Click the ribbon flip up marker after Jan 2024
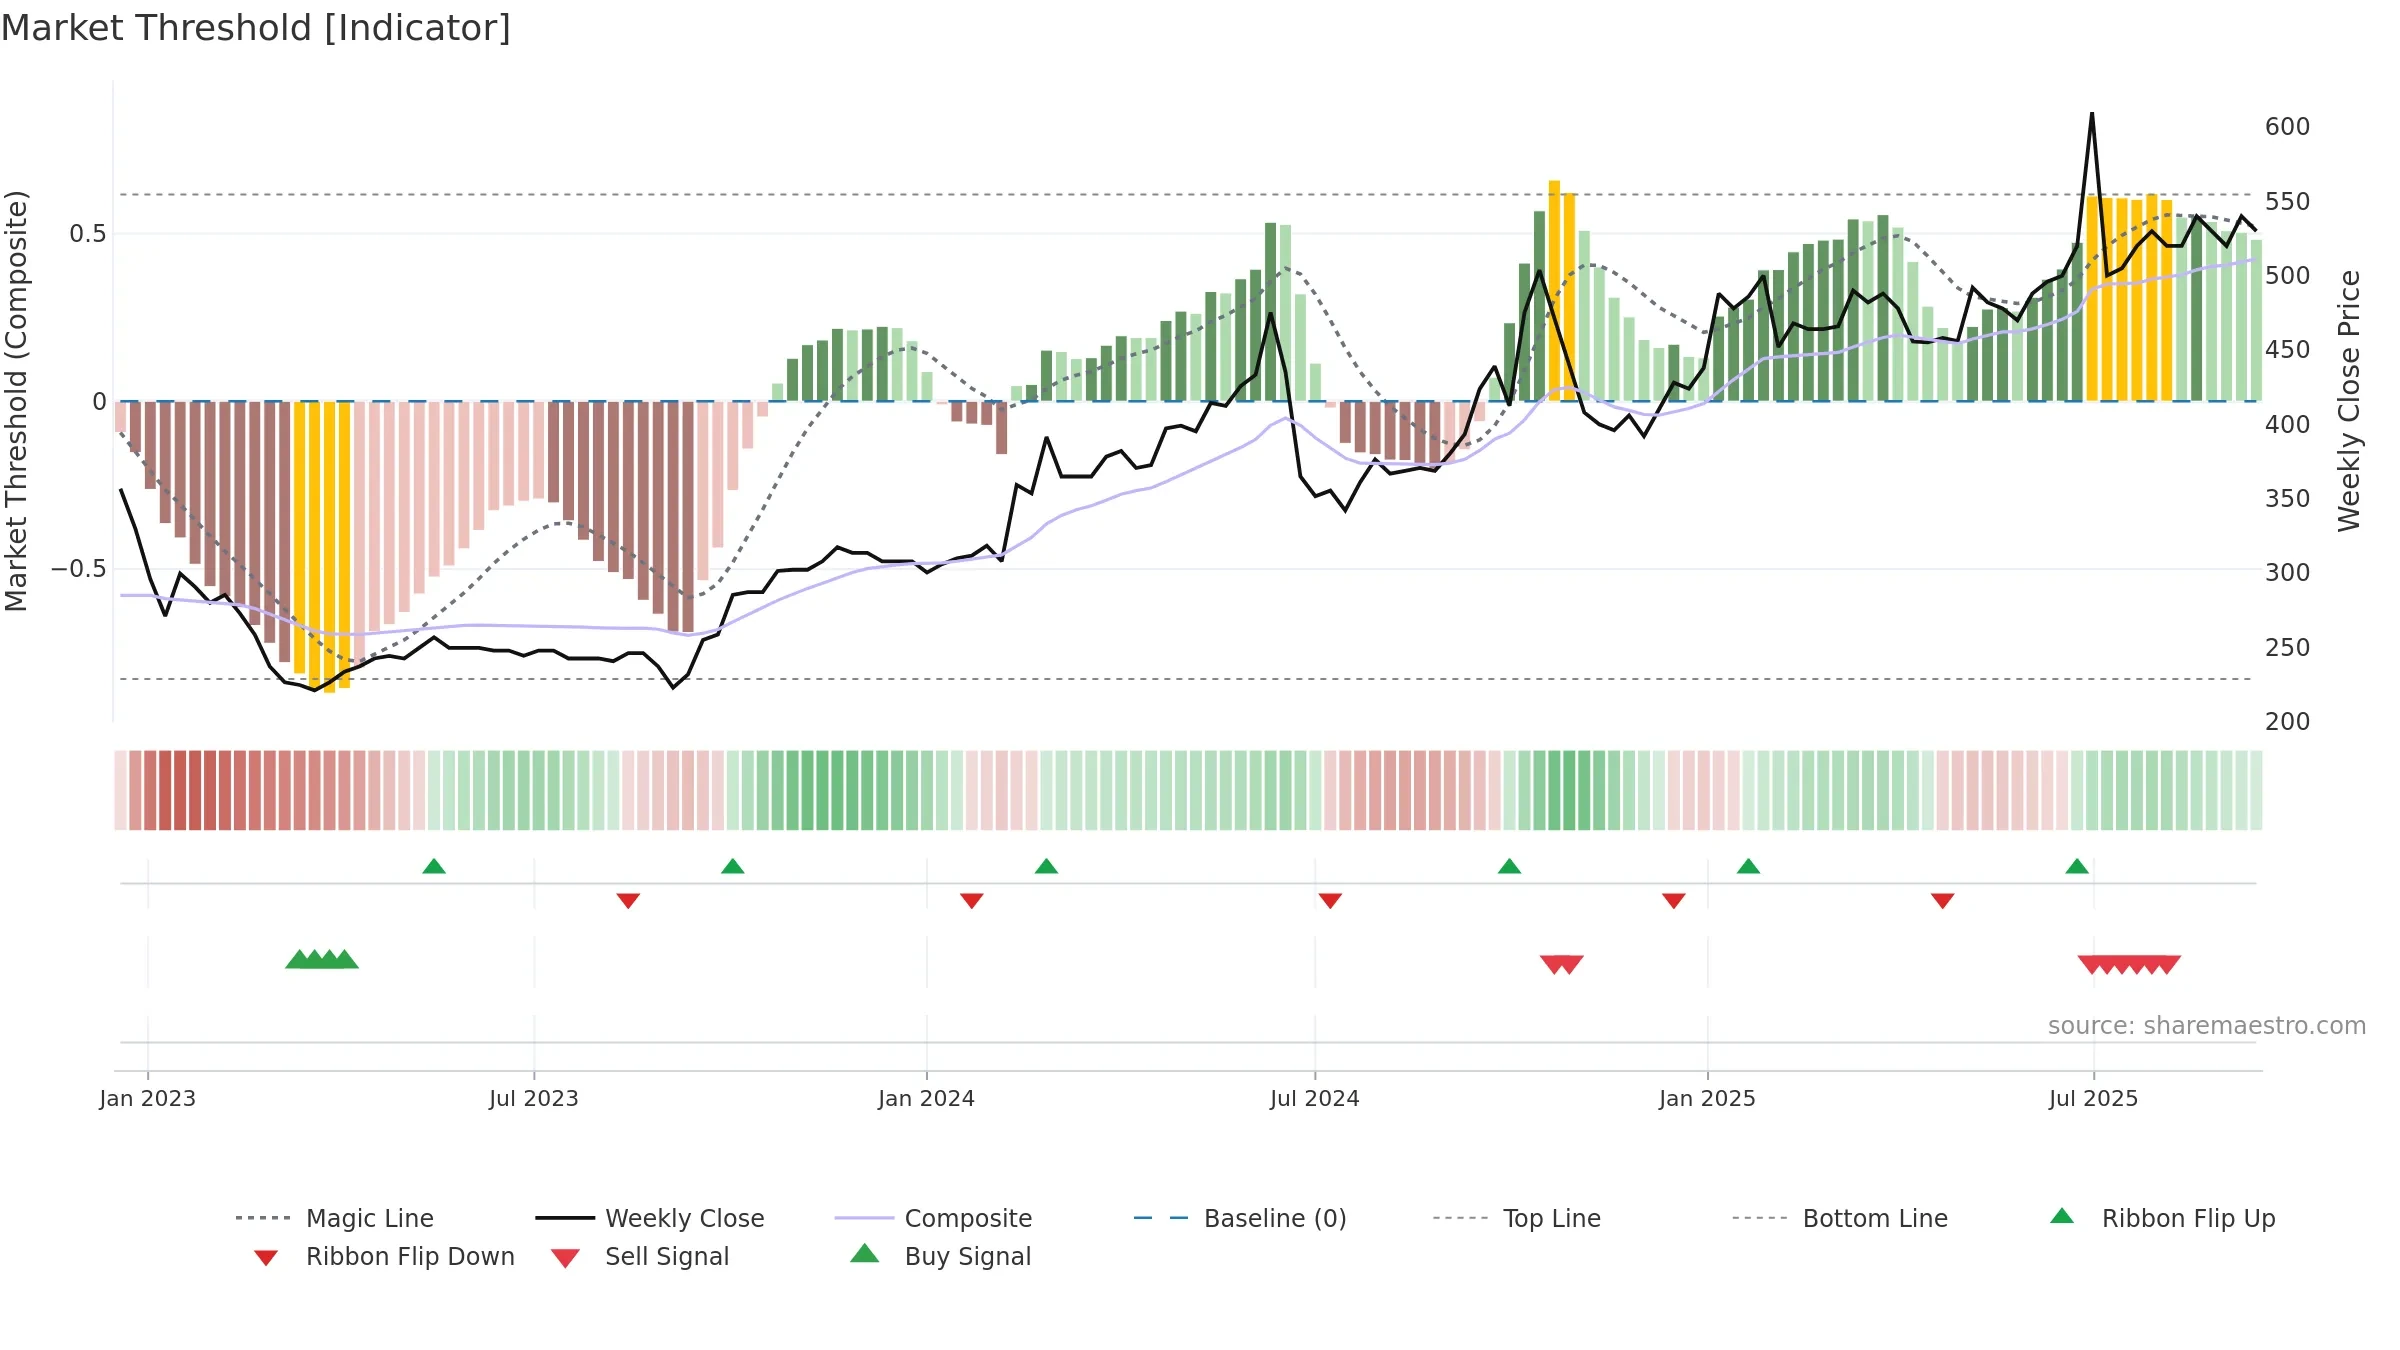This screenshot has width=2400, height=1350. tap(1046, 866)
